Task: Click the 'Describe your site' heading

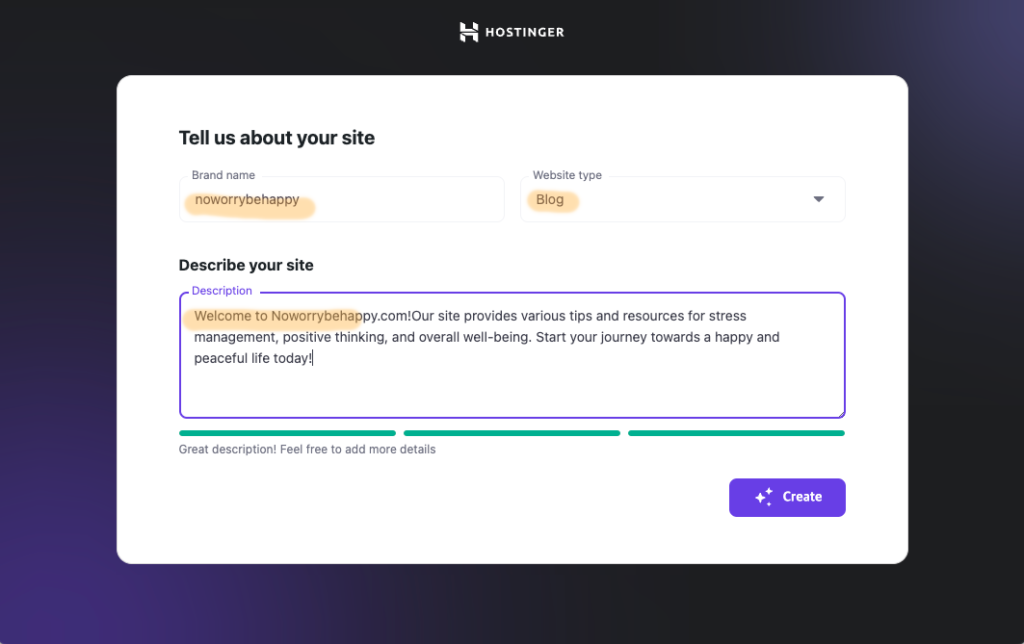Action: click(x=246, y=265)
